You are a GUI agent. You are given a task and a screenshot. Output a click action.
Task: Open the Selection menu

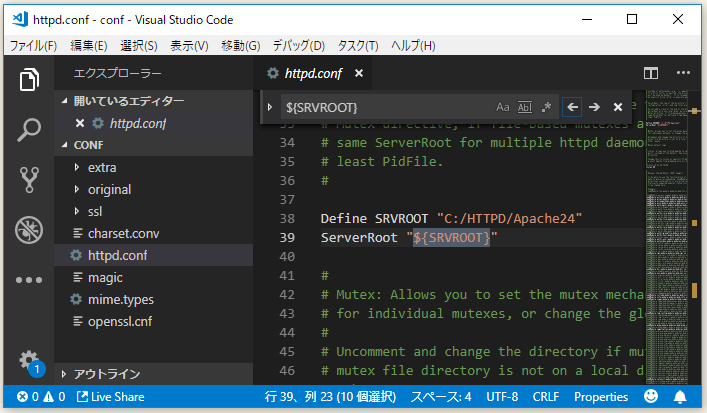coord(139,46)
